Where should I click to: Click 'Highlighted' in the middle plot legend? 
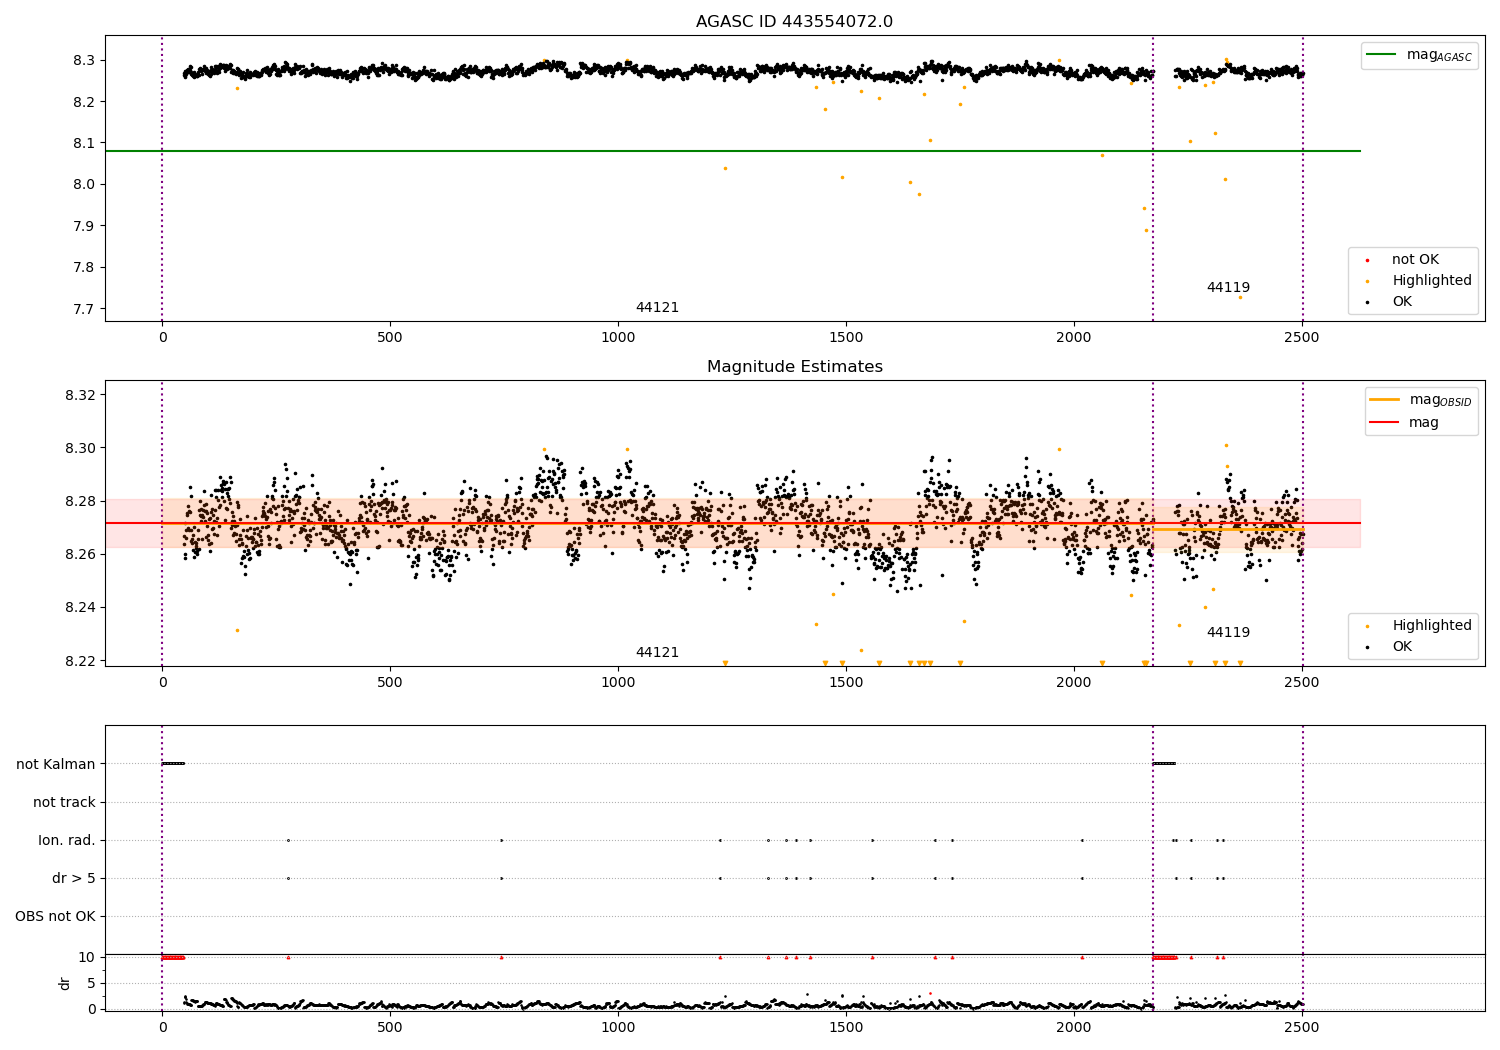[x=1431, y=626]
